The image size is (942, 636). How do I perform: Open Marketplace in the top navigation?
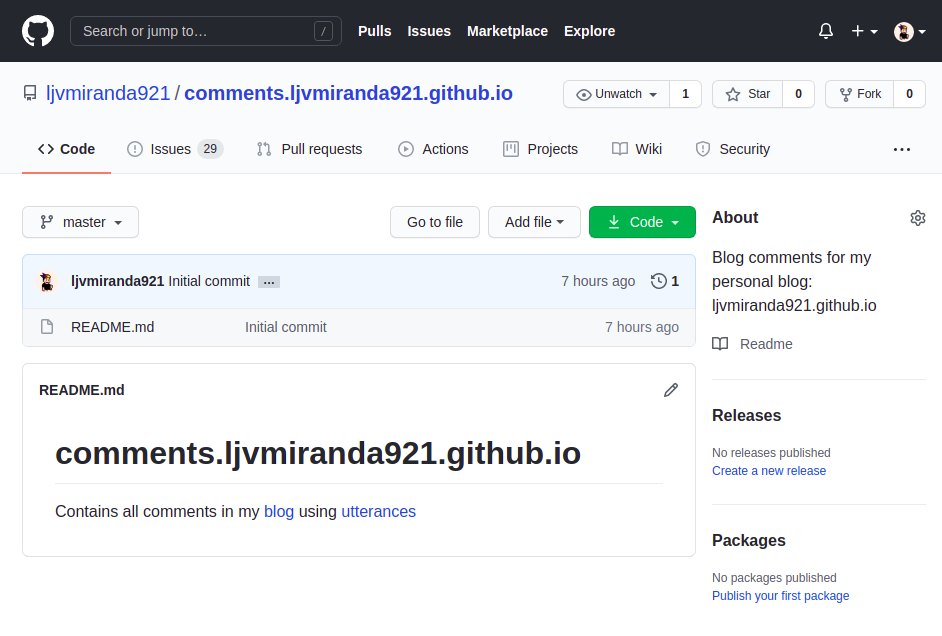508,31
